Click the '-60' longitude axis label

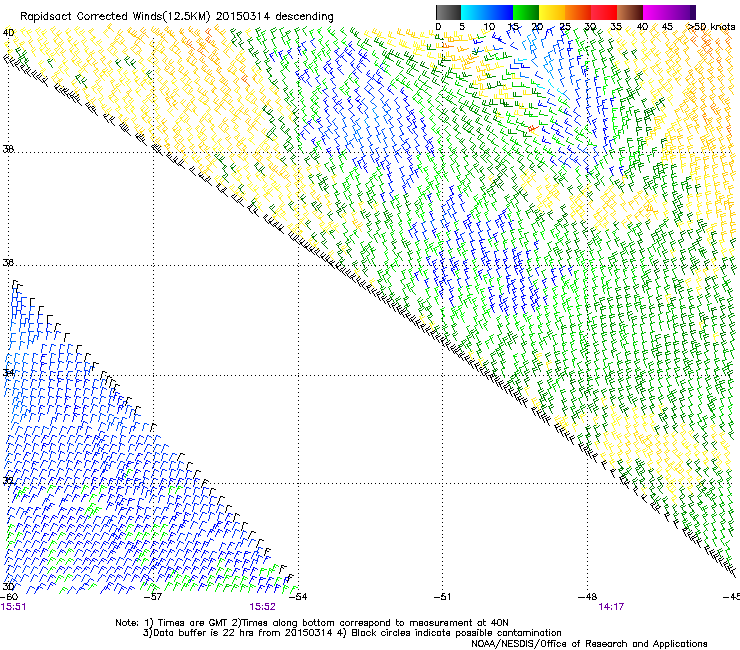point(9,597)
